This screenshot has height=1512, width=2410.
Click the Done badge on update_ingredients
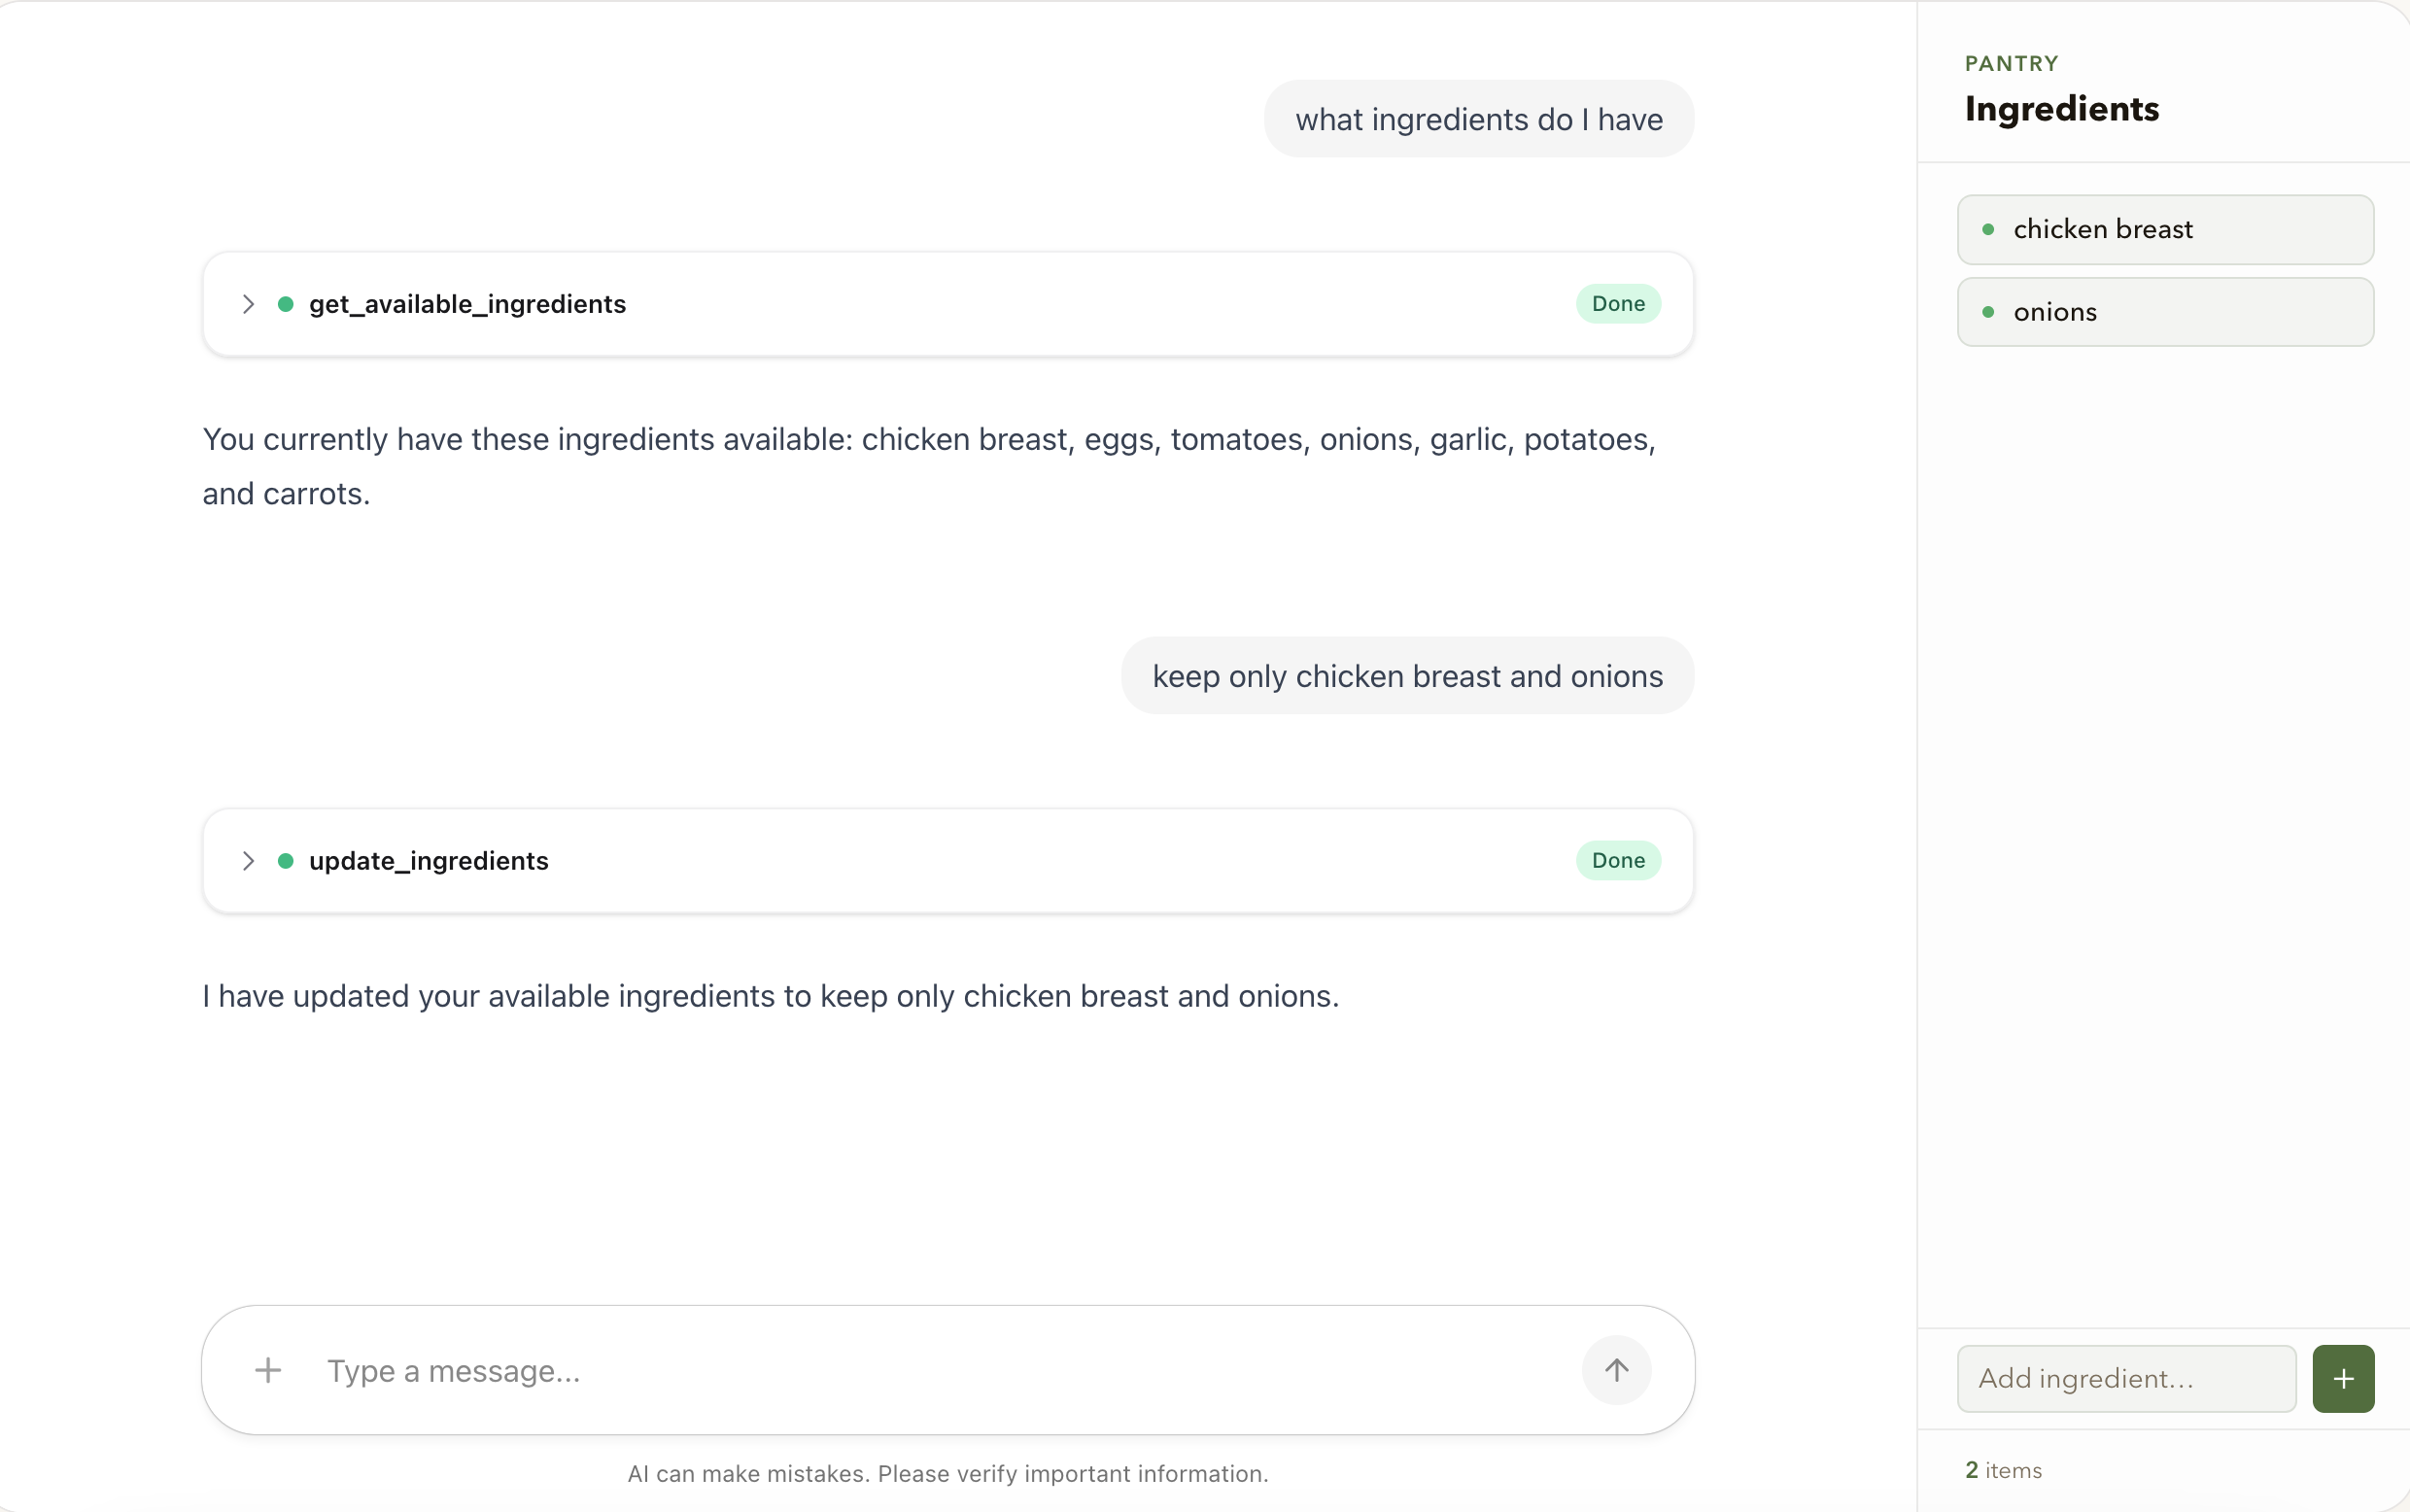tap(1618, 861)
